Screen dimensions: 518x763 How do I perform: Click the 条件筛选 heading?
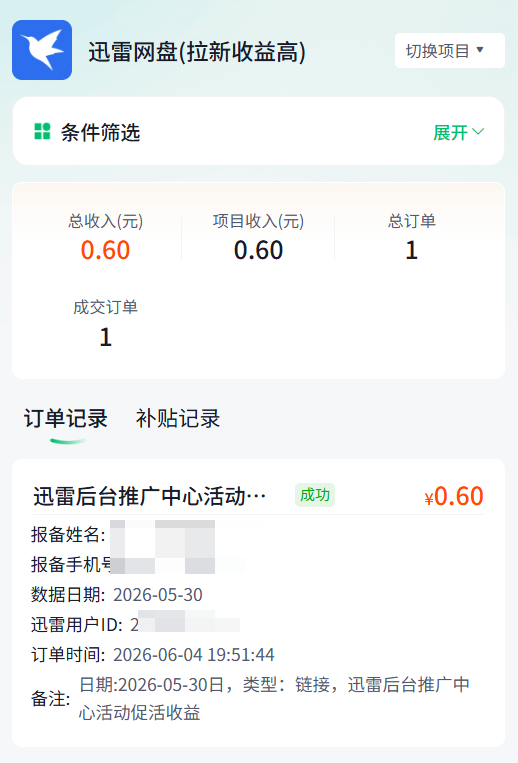[101, 132]
